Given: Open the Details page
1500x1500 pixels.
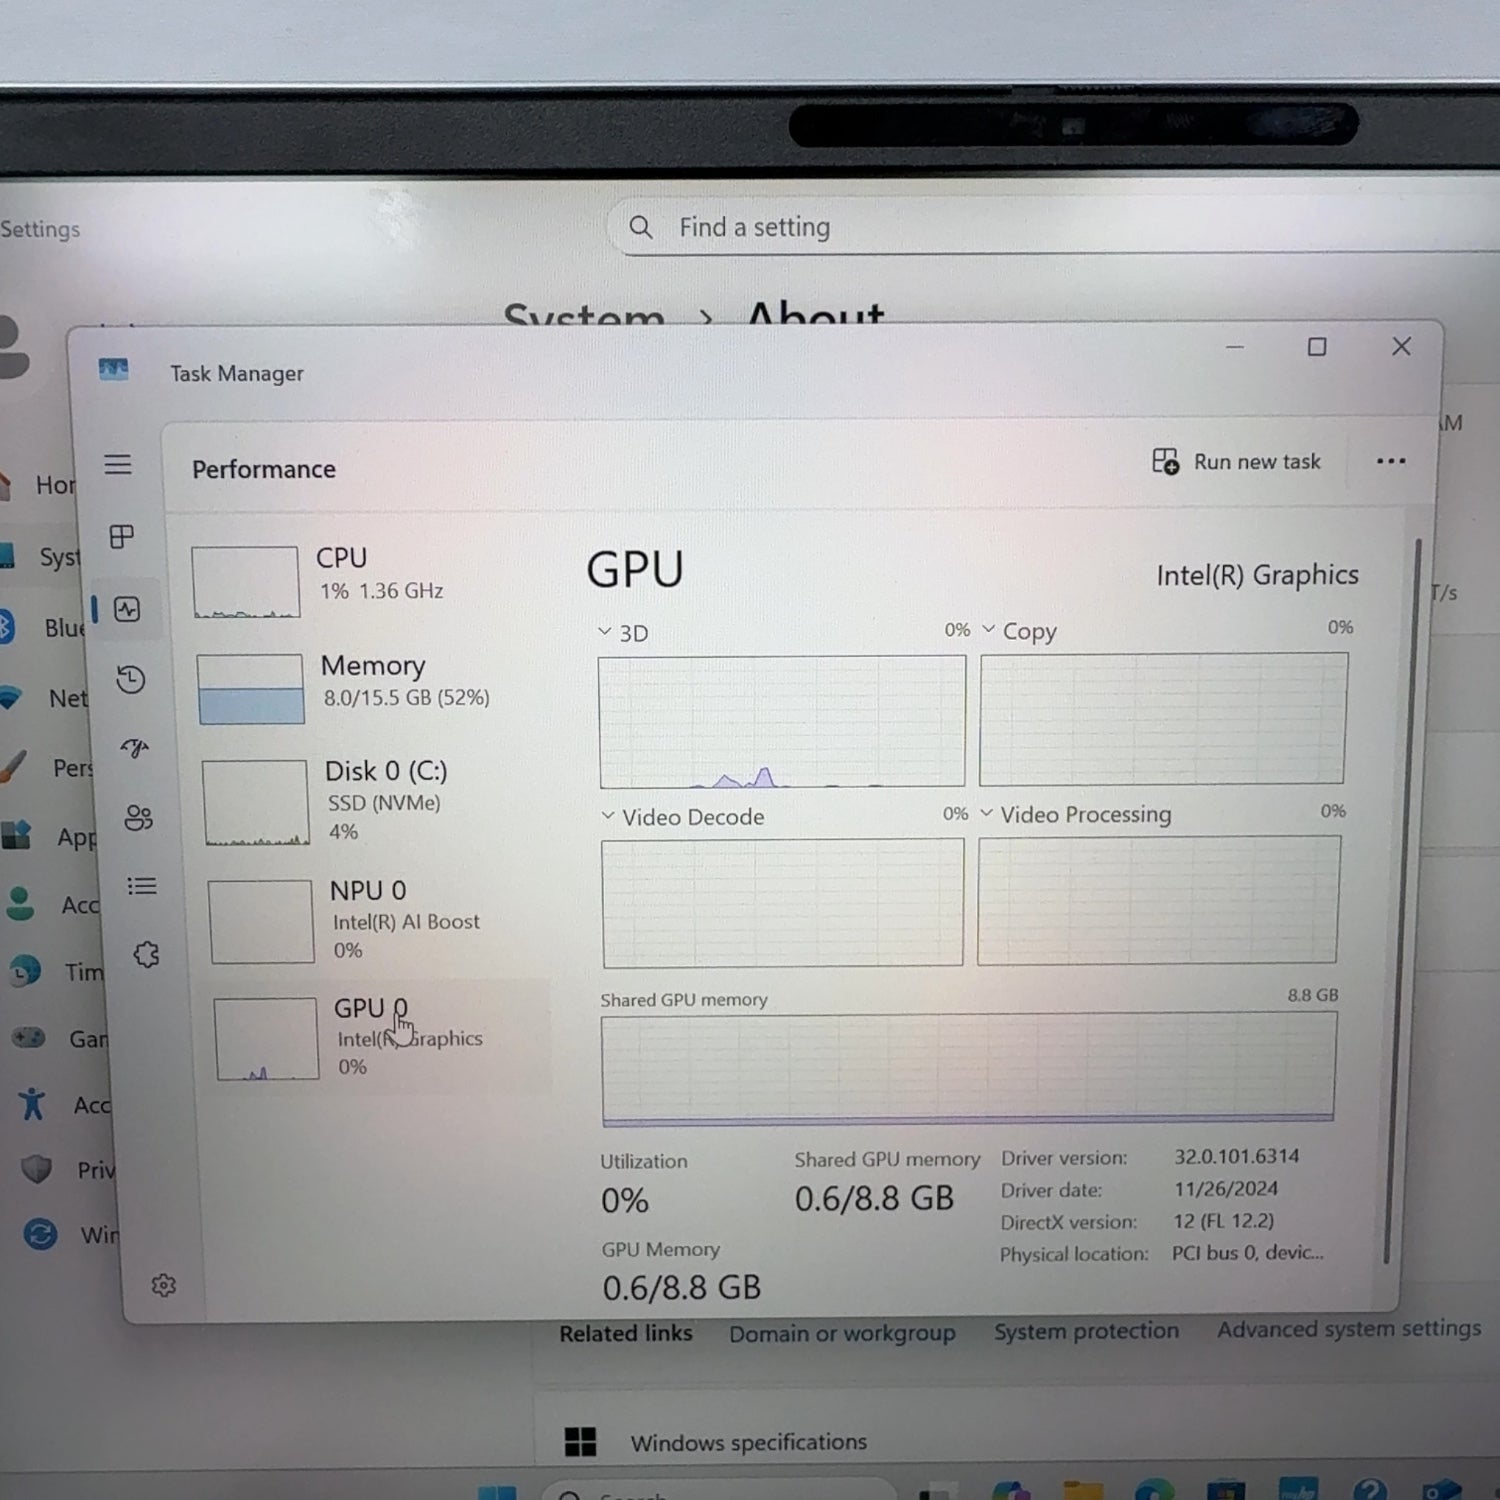Looking at the screenshot, I should click(x=142, y=886).
